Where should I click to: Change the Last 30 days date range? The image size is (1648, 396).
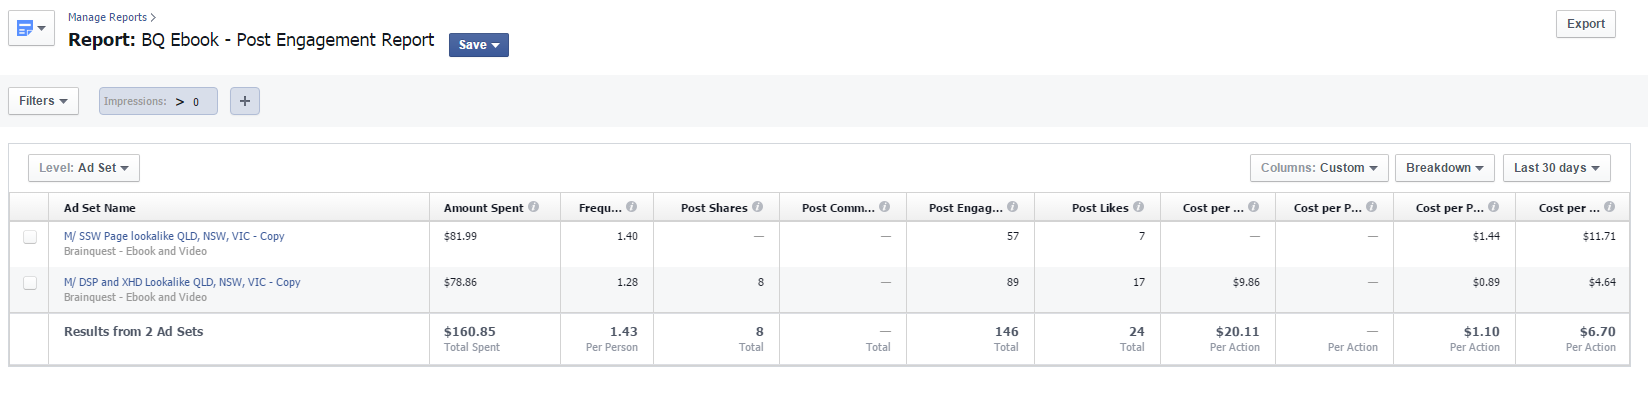pyautogui.click(x=1557, y=168)
